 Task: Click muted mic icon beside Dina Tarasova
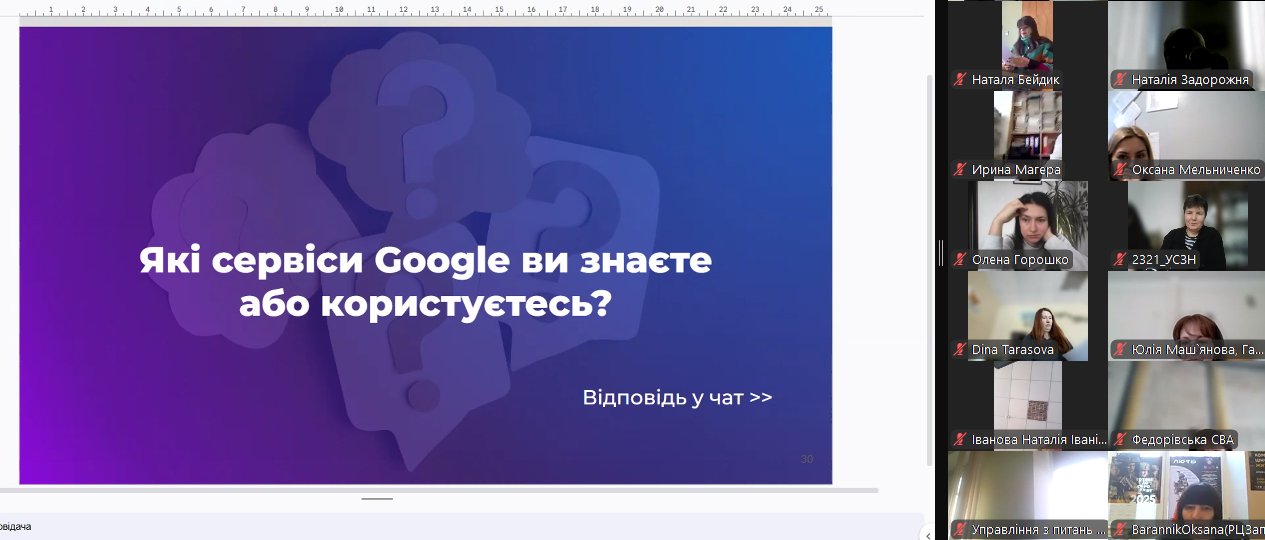pyautogui.click(x=960, y=350)
